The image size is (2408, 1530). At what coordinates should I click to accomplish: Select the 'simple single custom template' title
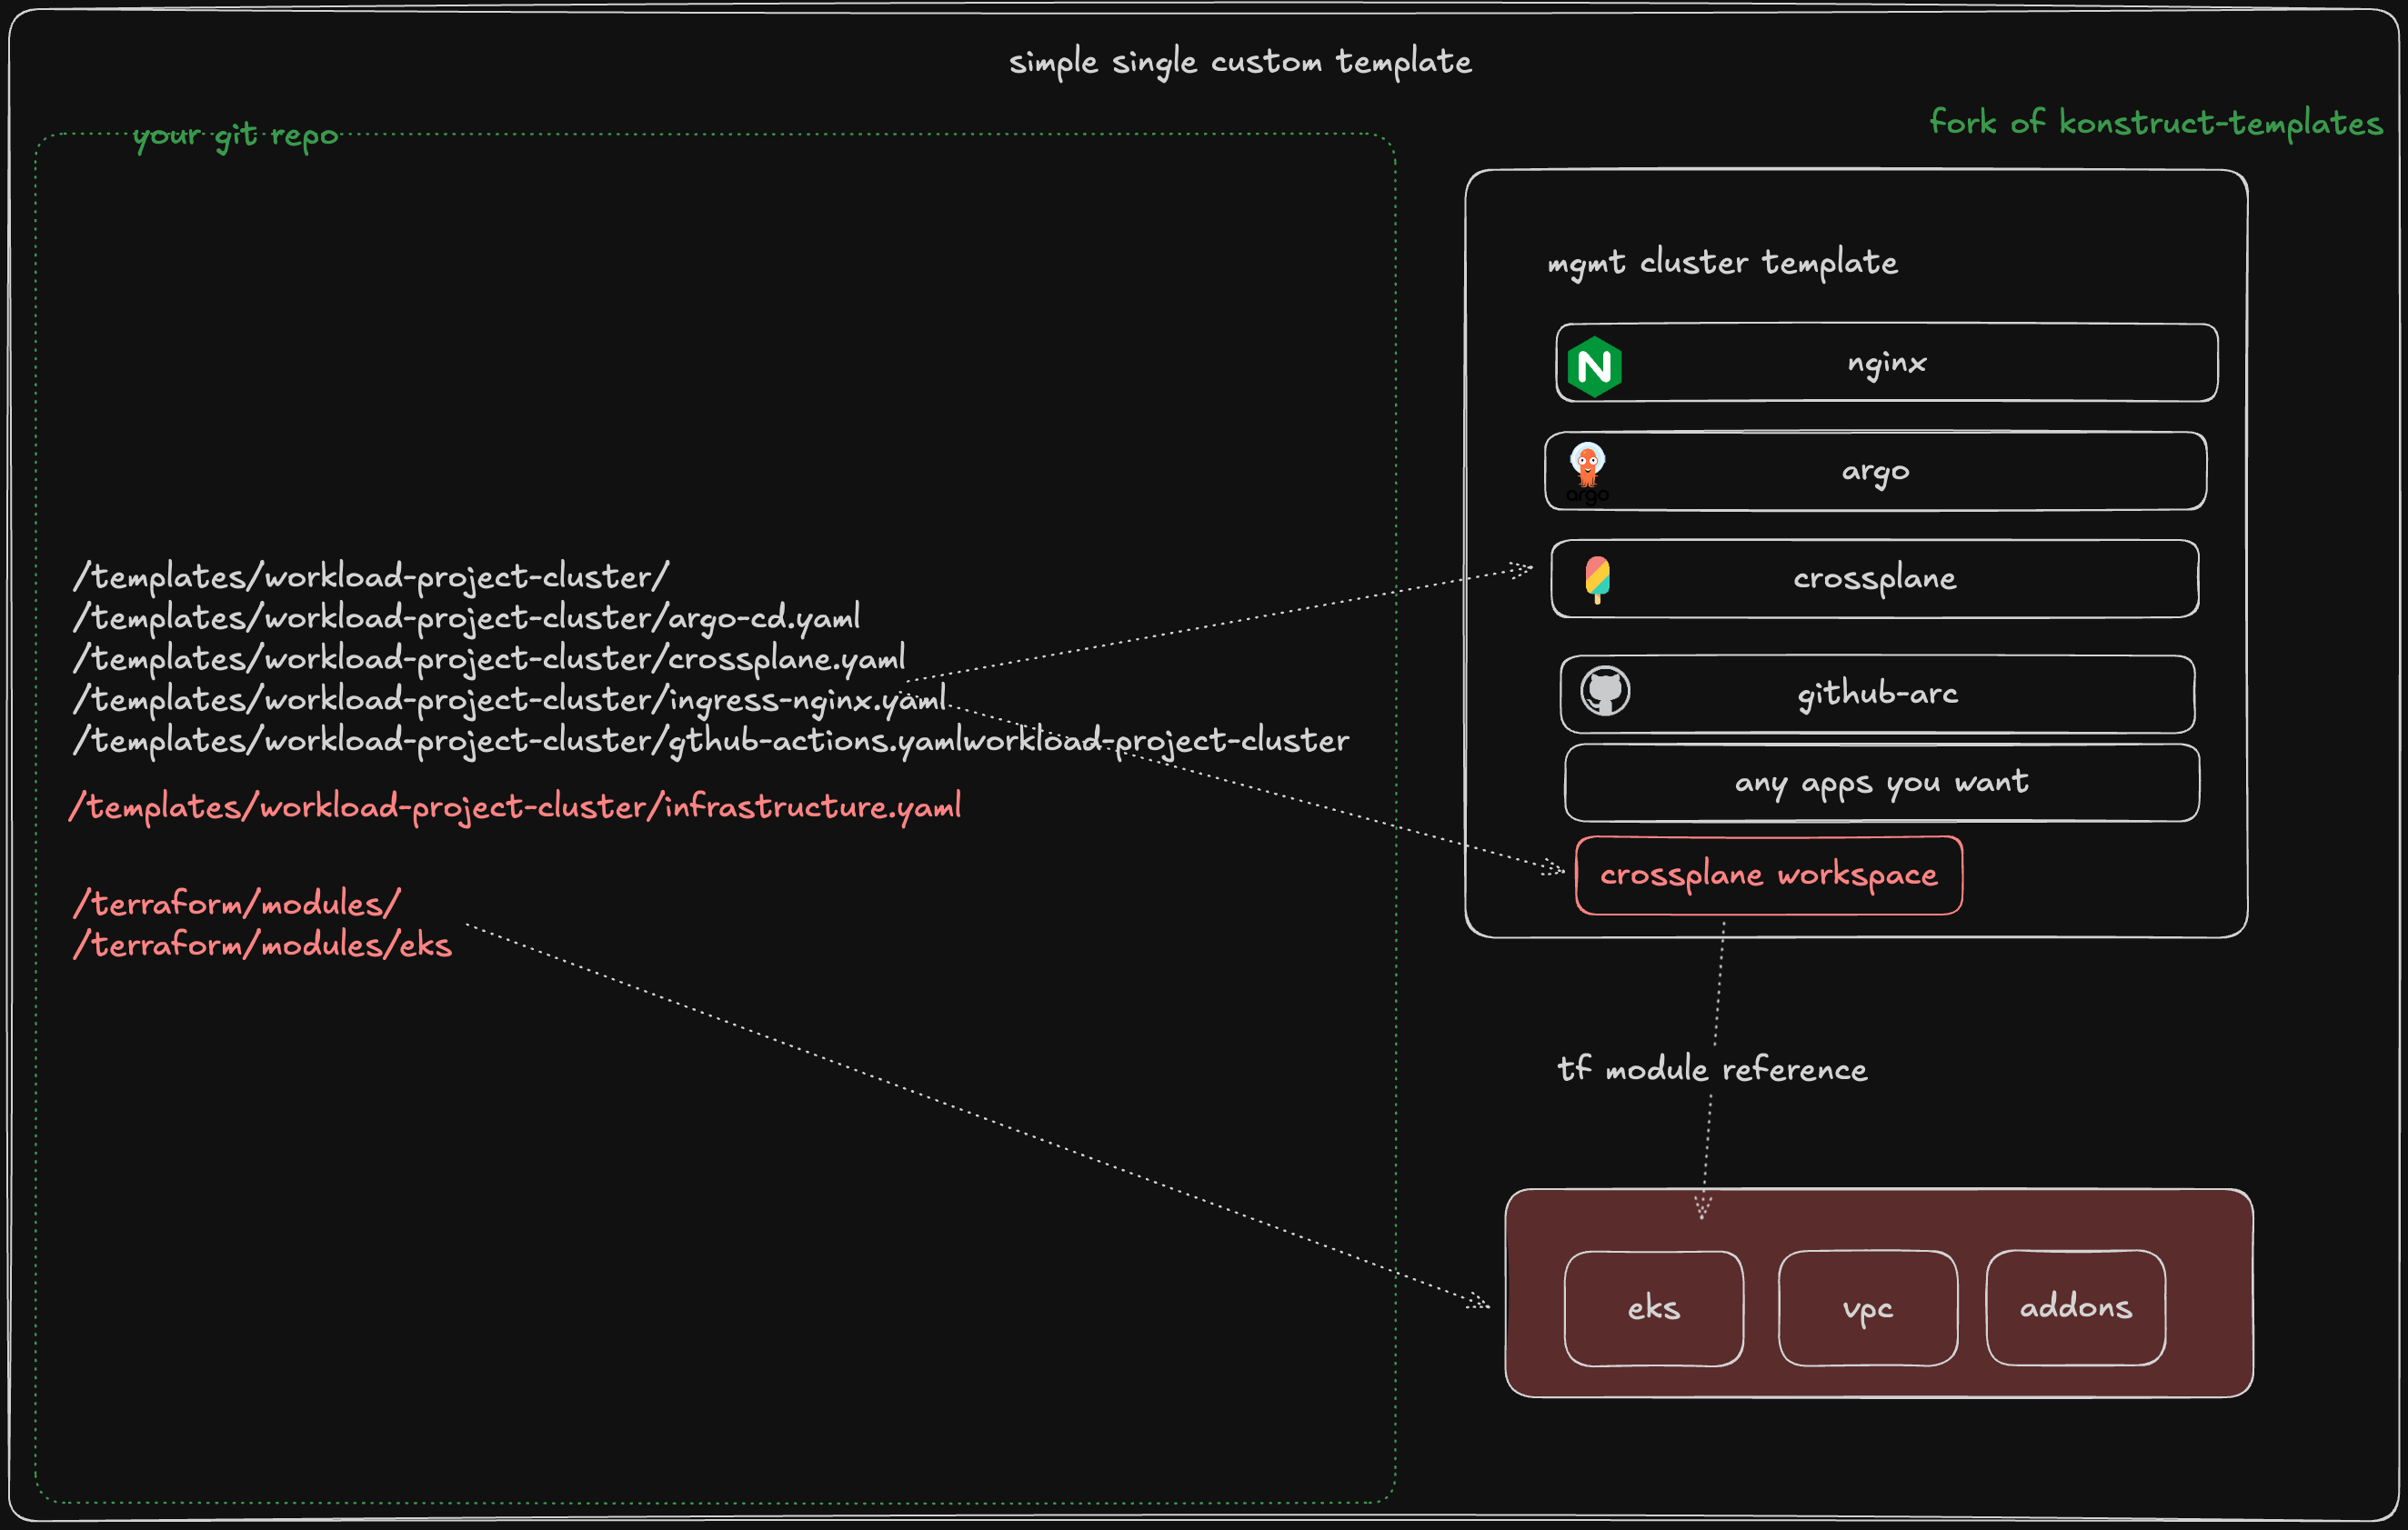[1240, 62]
